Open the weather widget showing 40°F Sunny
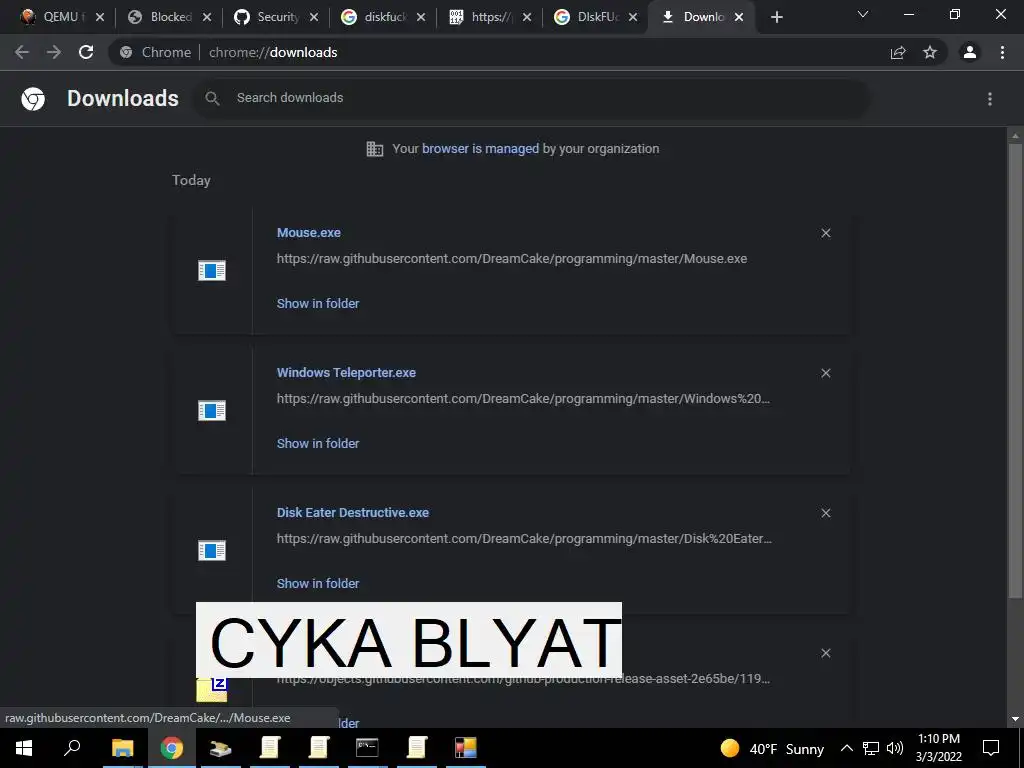Screen dimensions: 1024x768 pyautogui.click(x=772, y=748)
